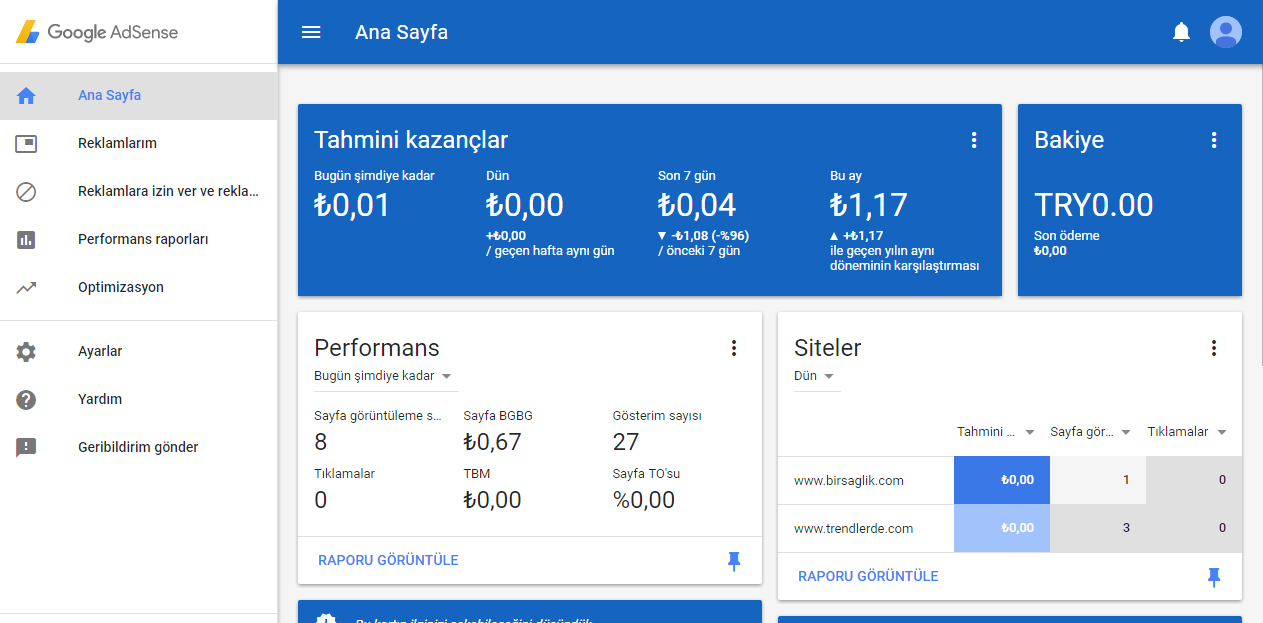The width and height of the screenshot is (1263, 623).
Task: Click the Sayfa TO'su %0,00 metric
Action: [644, 499]
